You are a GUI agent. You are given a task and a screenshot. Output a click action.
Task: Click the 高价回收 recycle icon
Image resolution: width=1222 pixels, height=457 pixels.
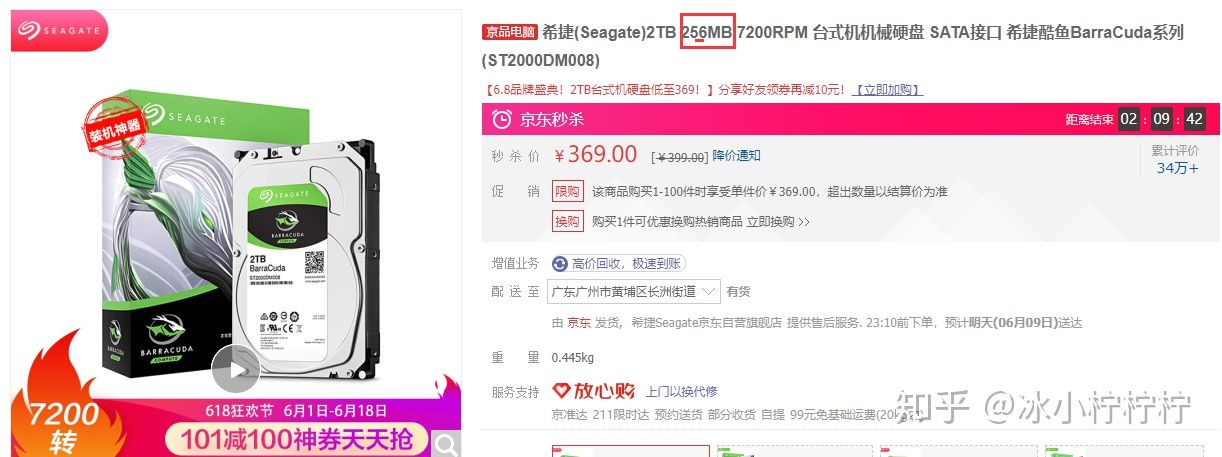560,264
